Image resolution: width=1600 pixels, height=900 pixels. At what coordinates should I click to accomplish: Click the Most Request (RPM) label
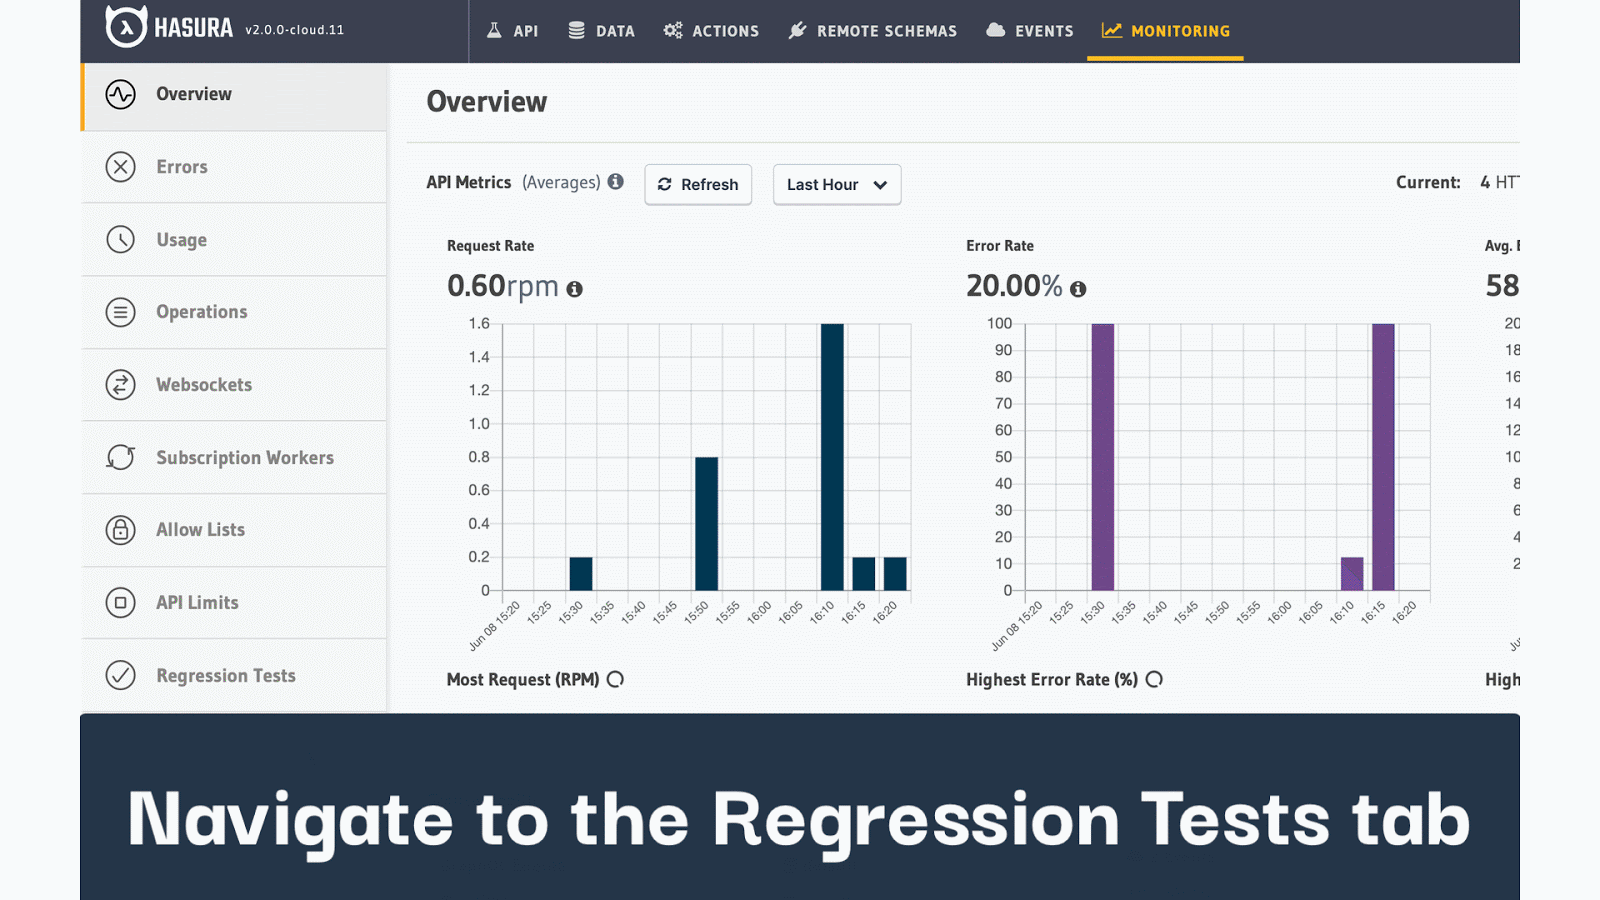[x=523, y=680]
